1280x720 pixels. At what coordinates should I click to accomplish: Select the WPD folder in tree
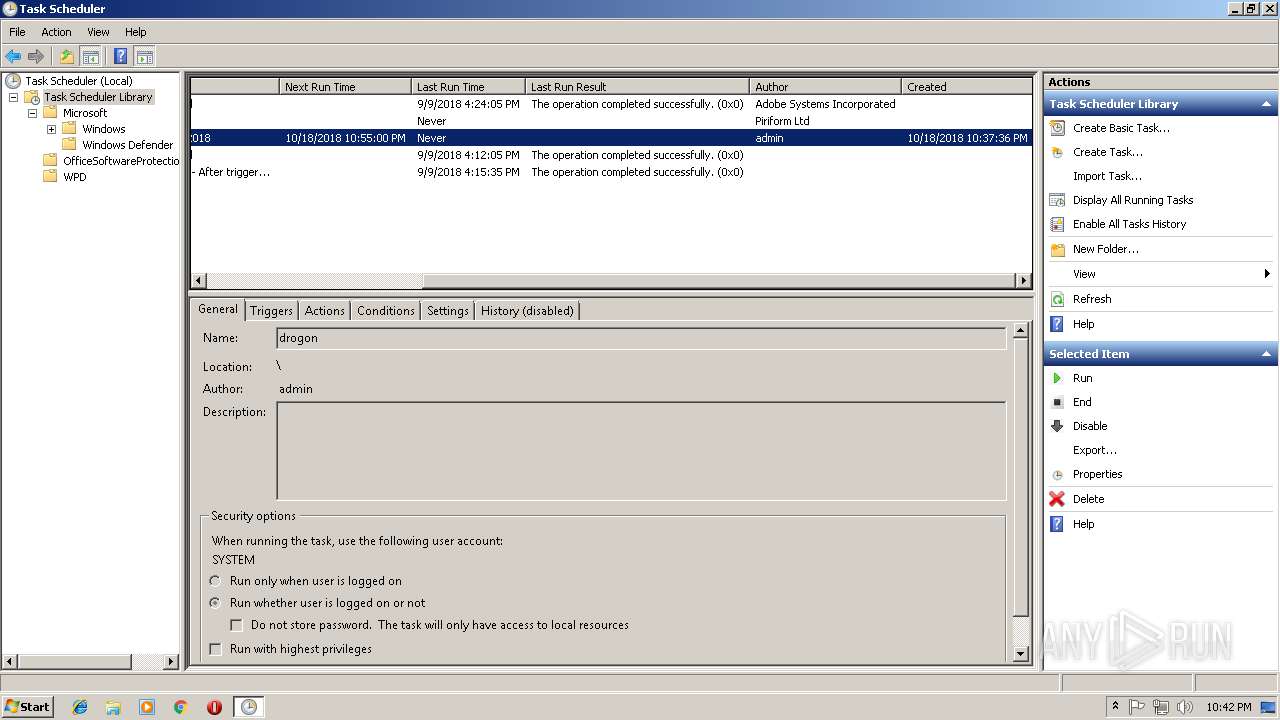coord(74,177)
